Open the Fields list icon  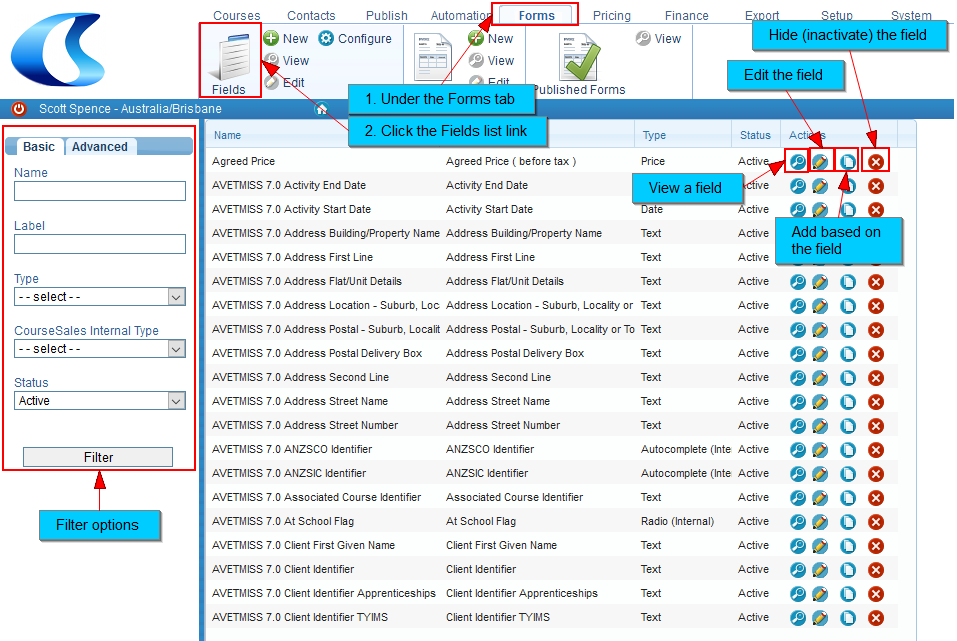(x=229, y=58)
